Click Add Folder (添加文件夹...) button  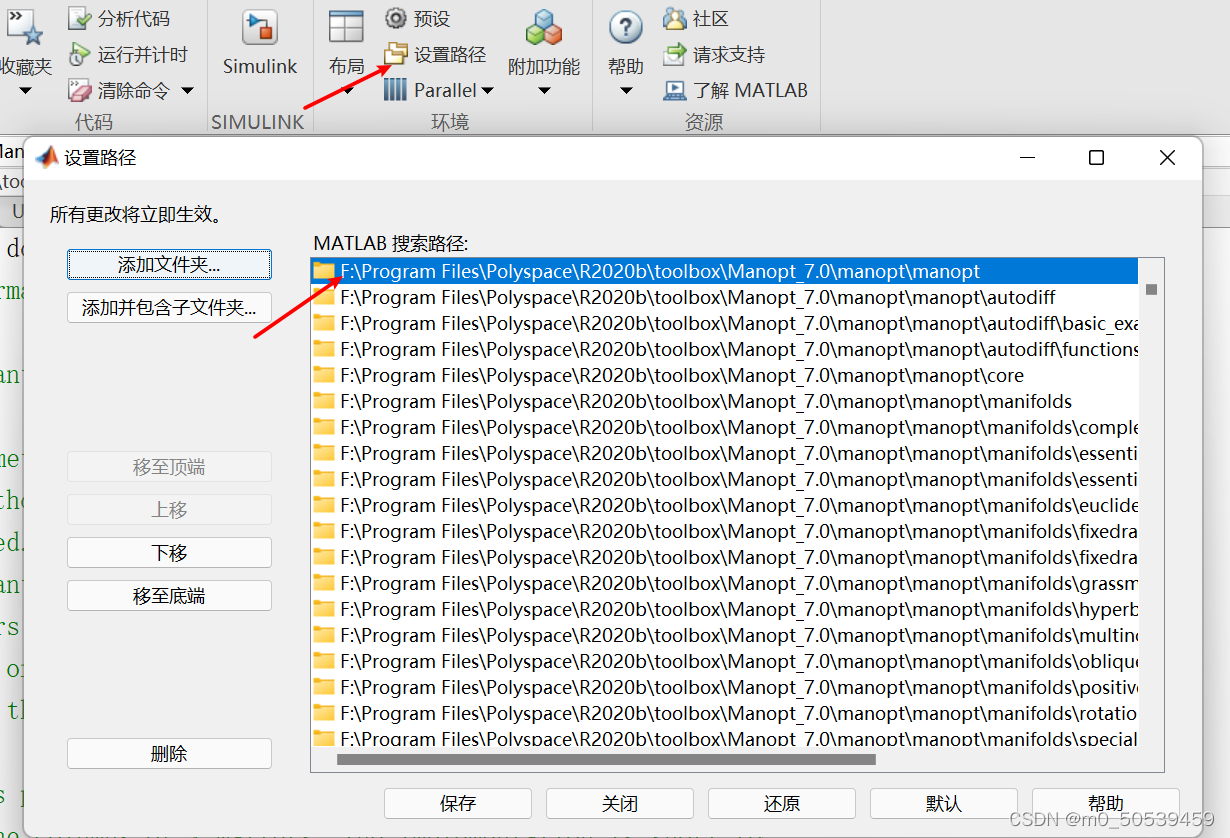click(x=169, y=265)
